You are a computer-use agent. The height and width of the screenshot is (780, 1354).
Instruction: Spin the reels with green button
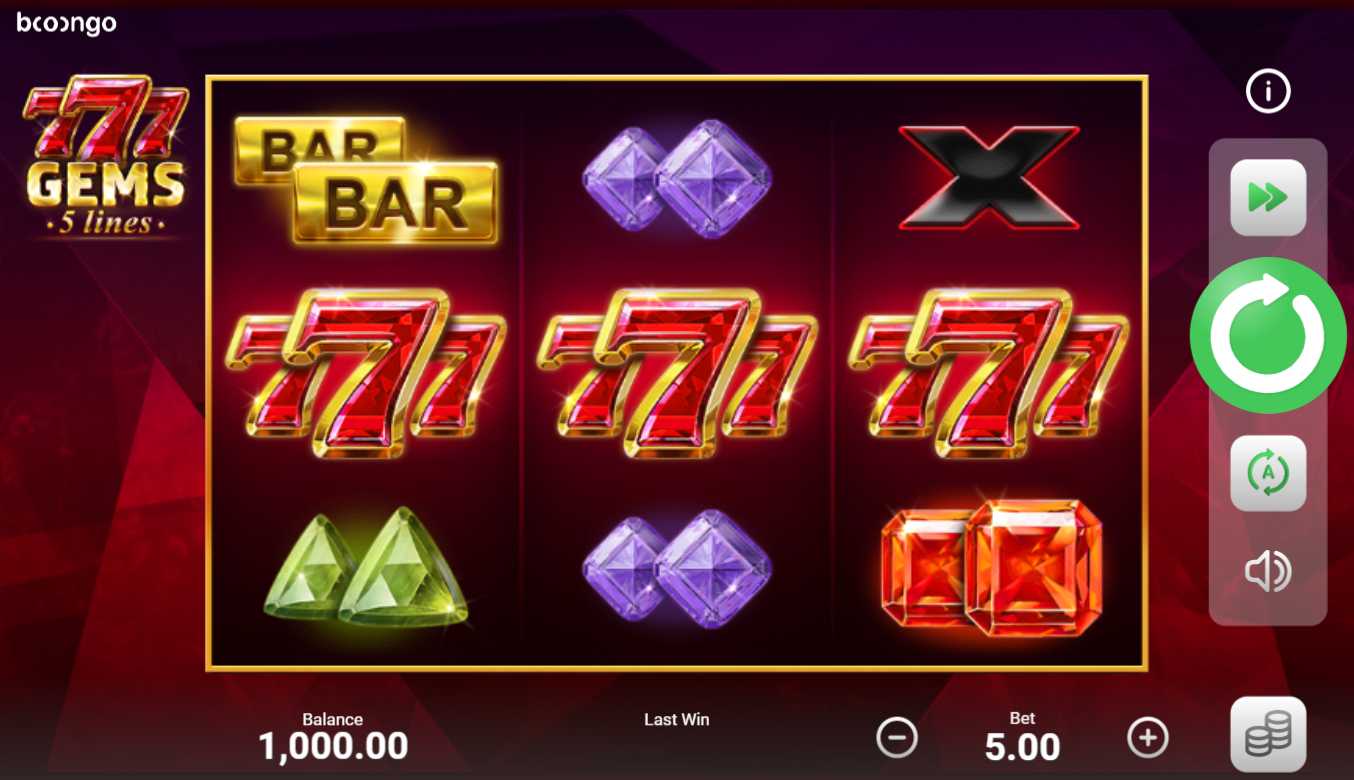1268,335
